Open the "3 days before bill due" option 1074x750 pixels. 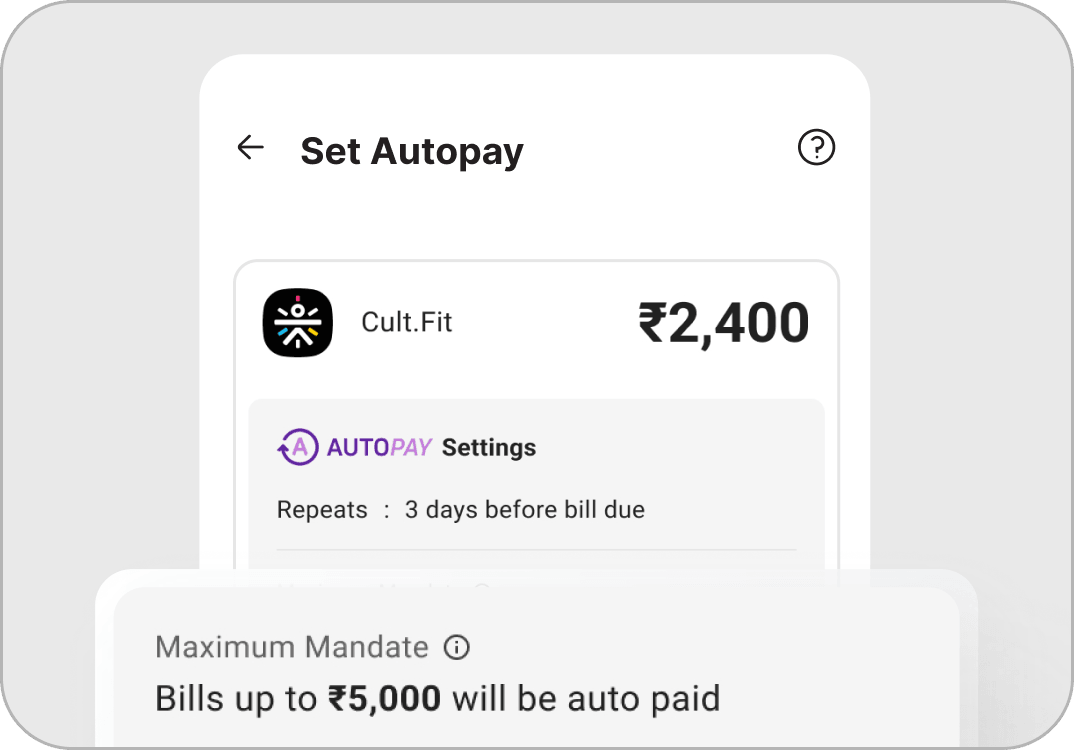click(524, 509)
